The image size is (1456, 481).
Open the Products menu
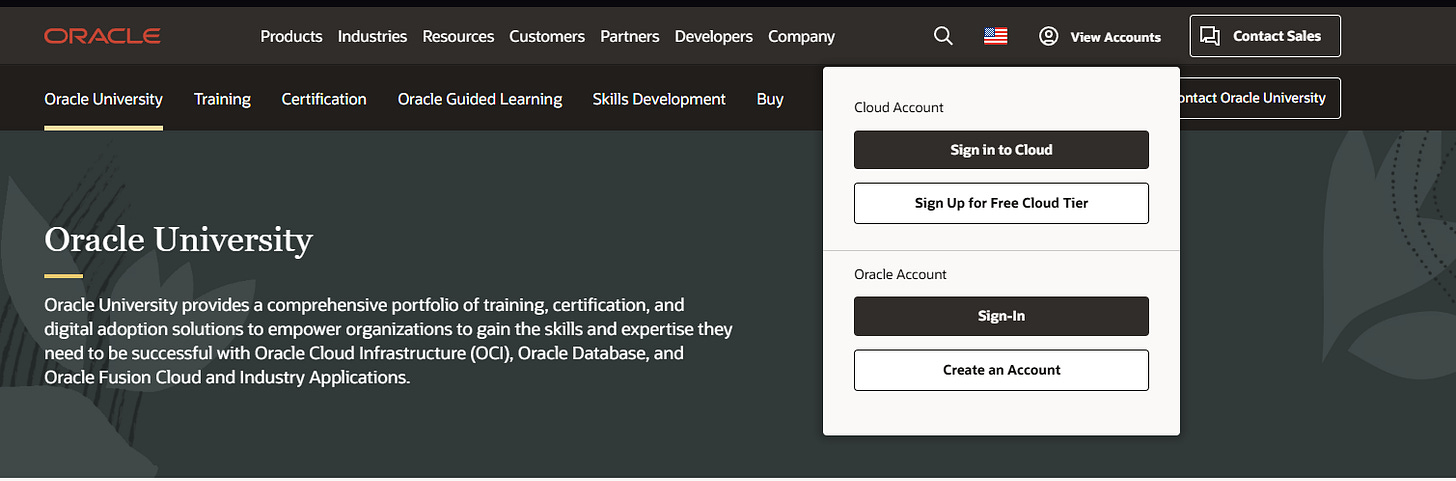[x=291, y=36]
